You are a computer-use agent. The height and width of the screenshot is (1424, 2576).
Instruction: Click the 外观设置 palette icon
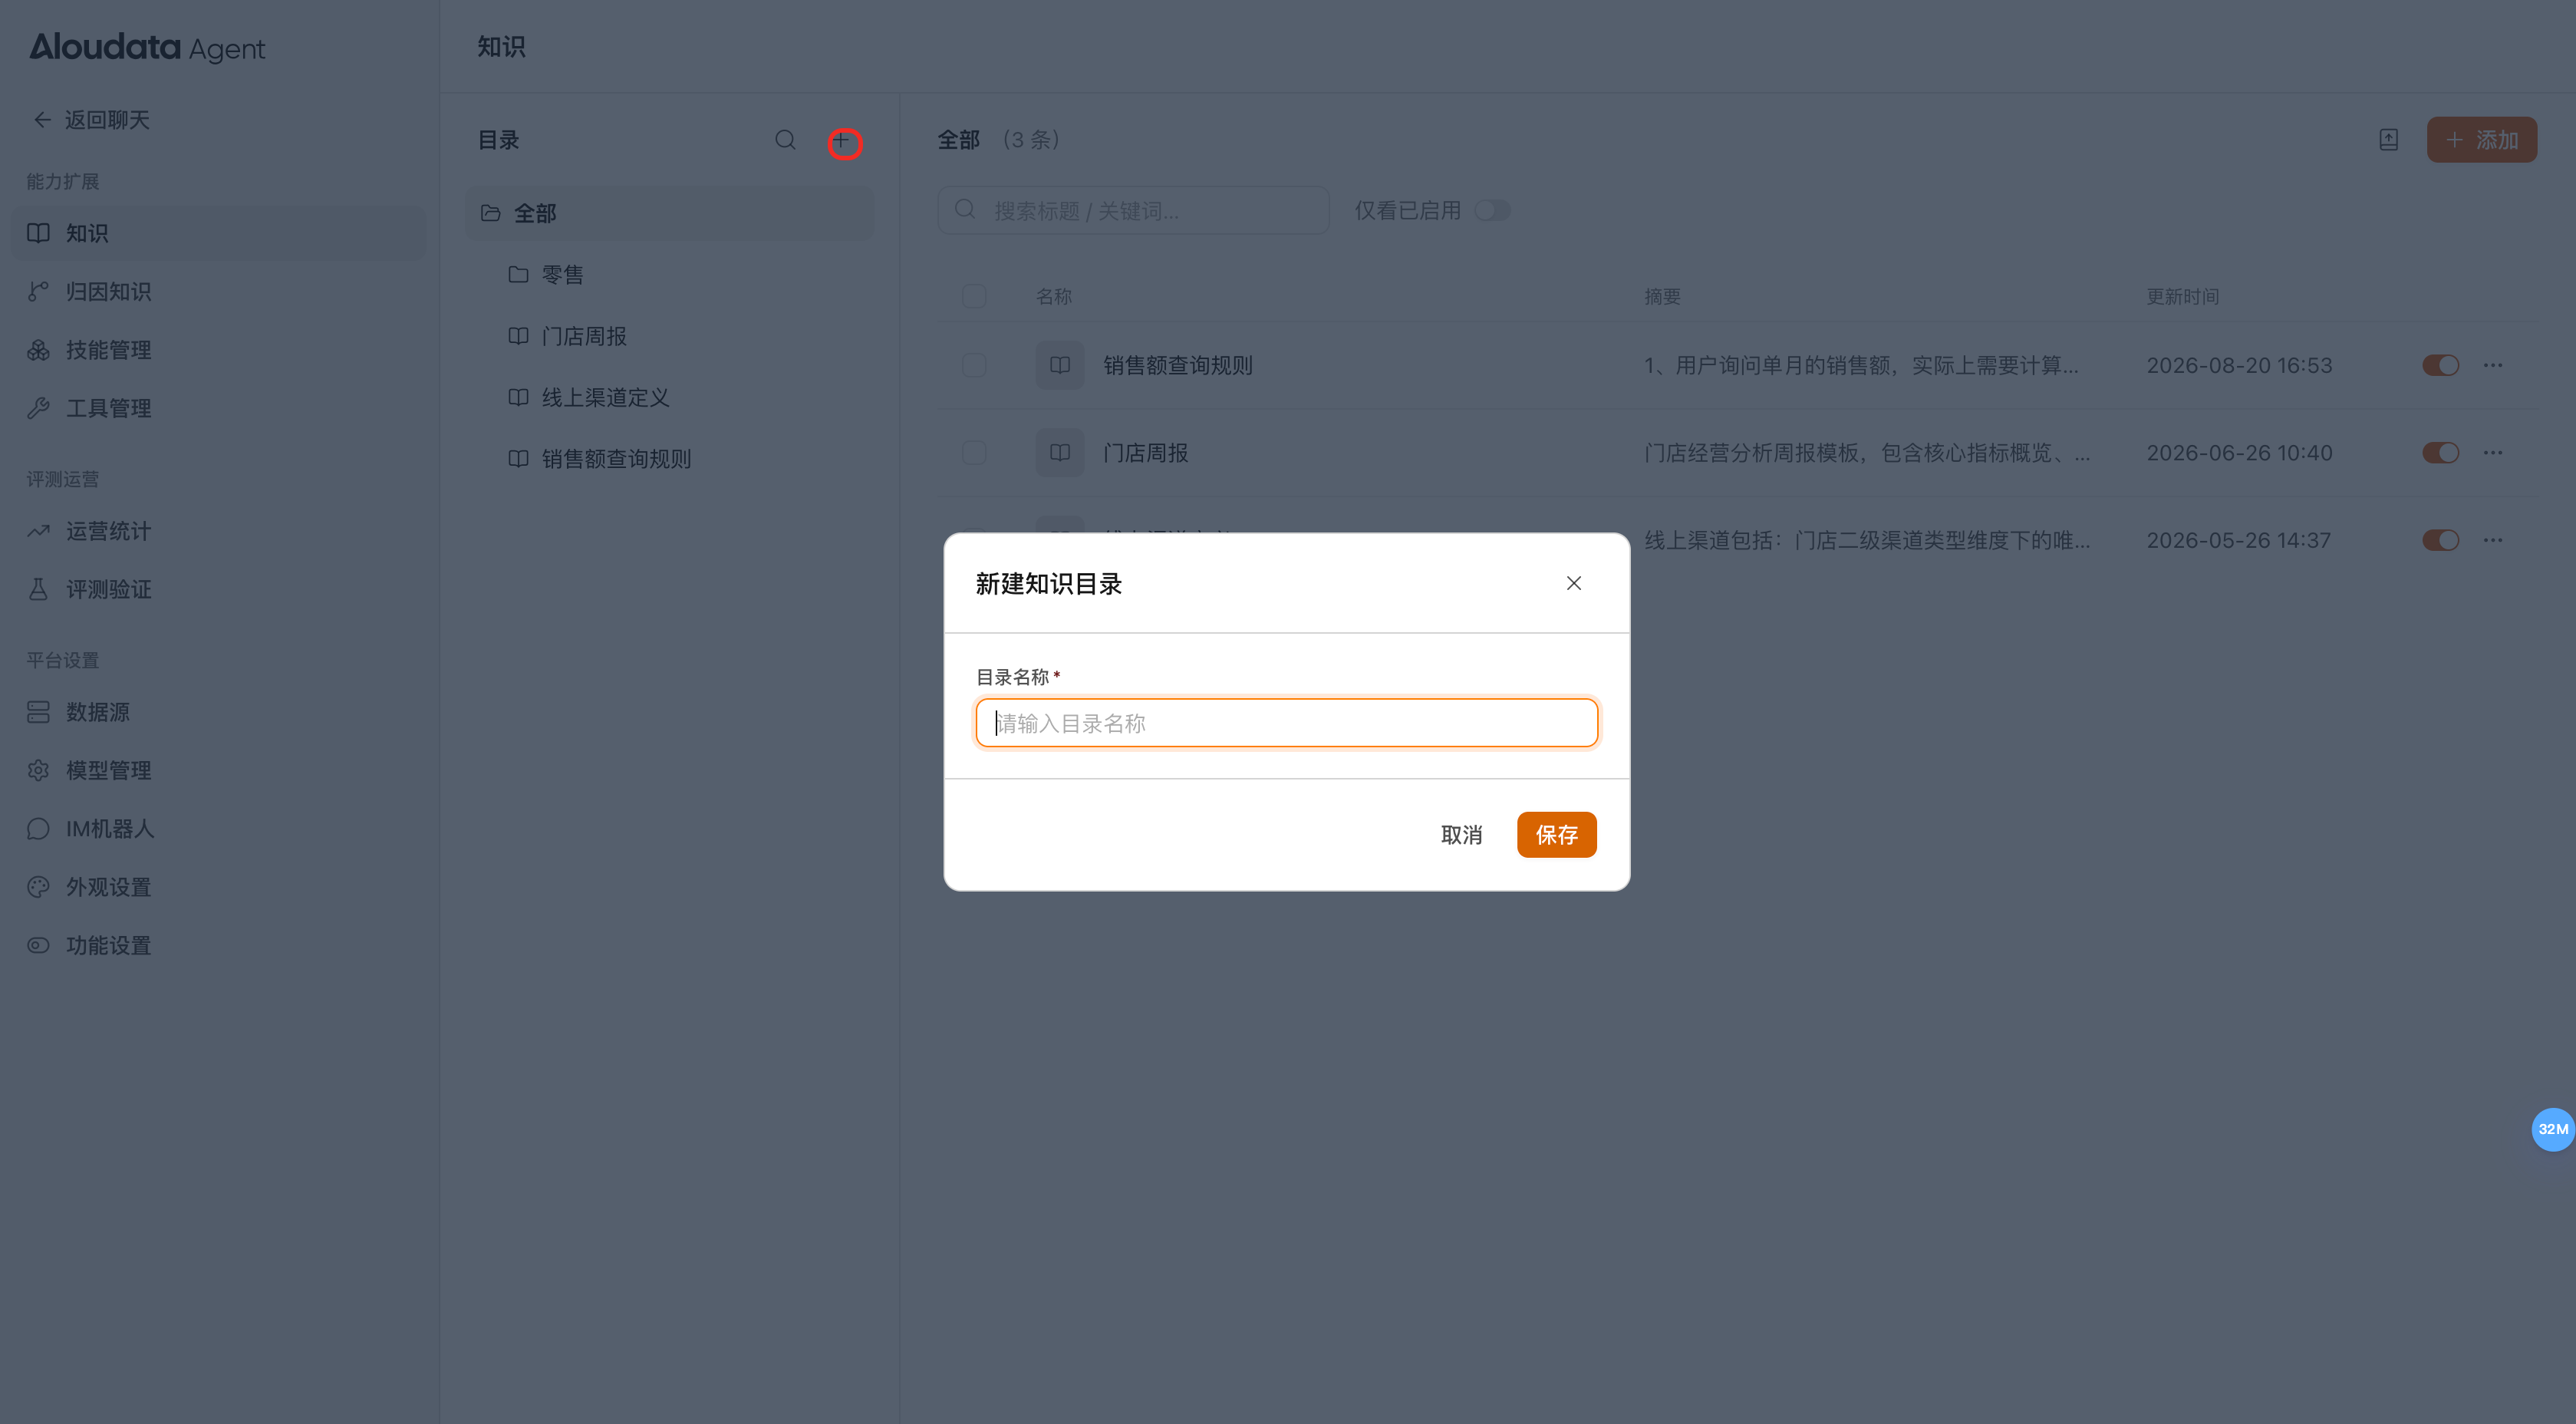38,887
